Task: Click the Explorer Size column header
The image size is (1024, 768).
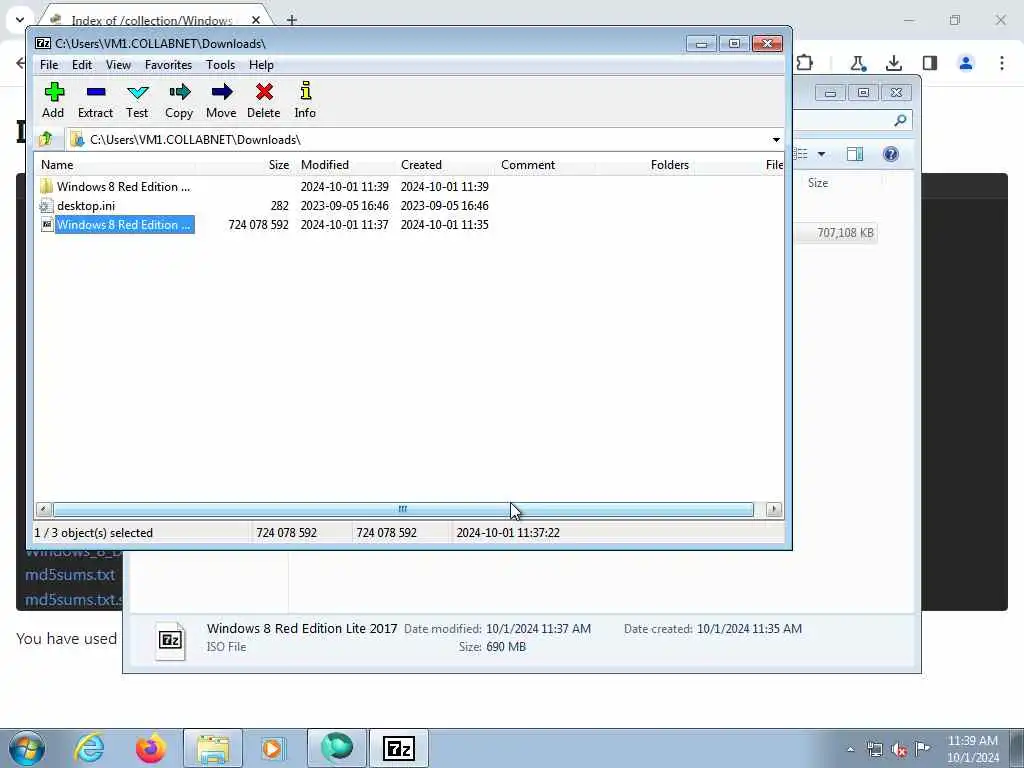Action: (x=818, y=183)
